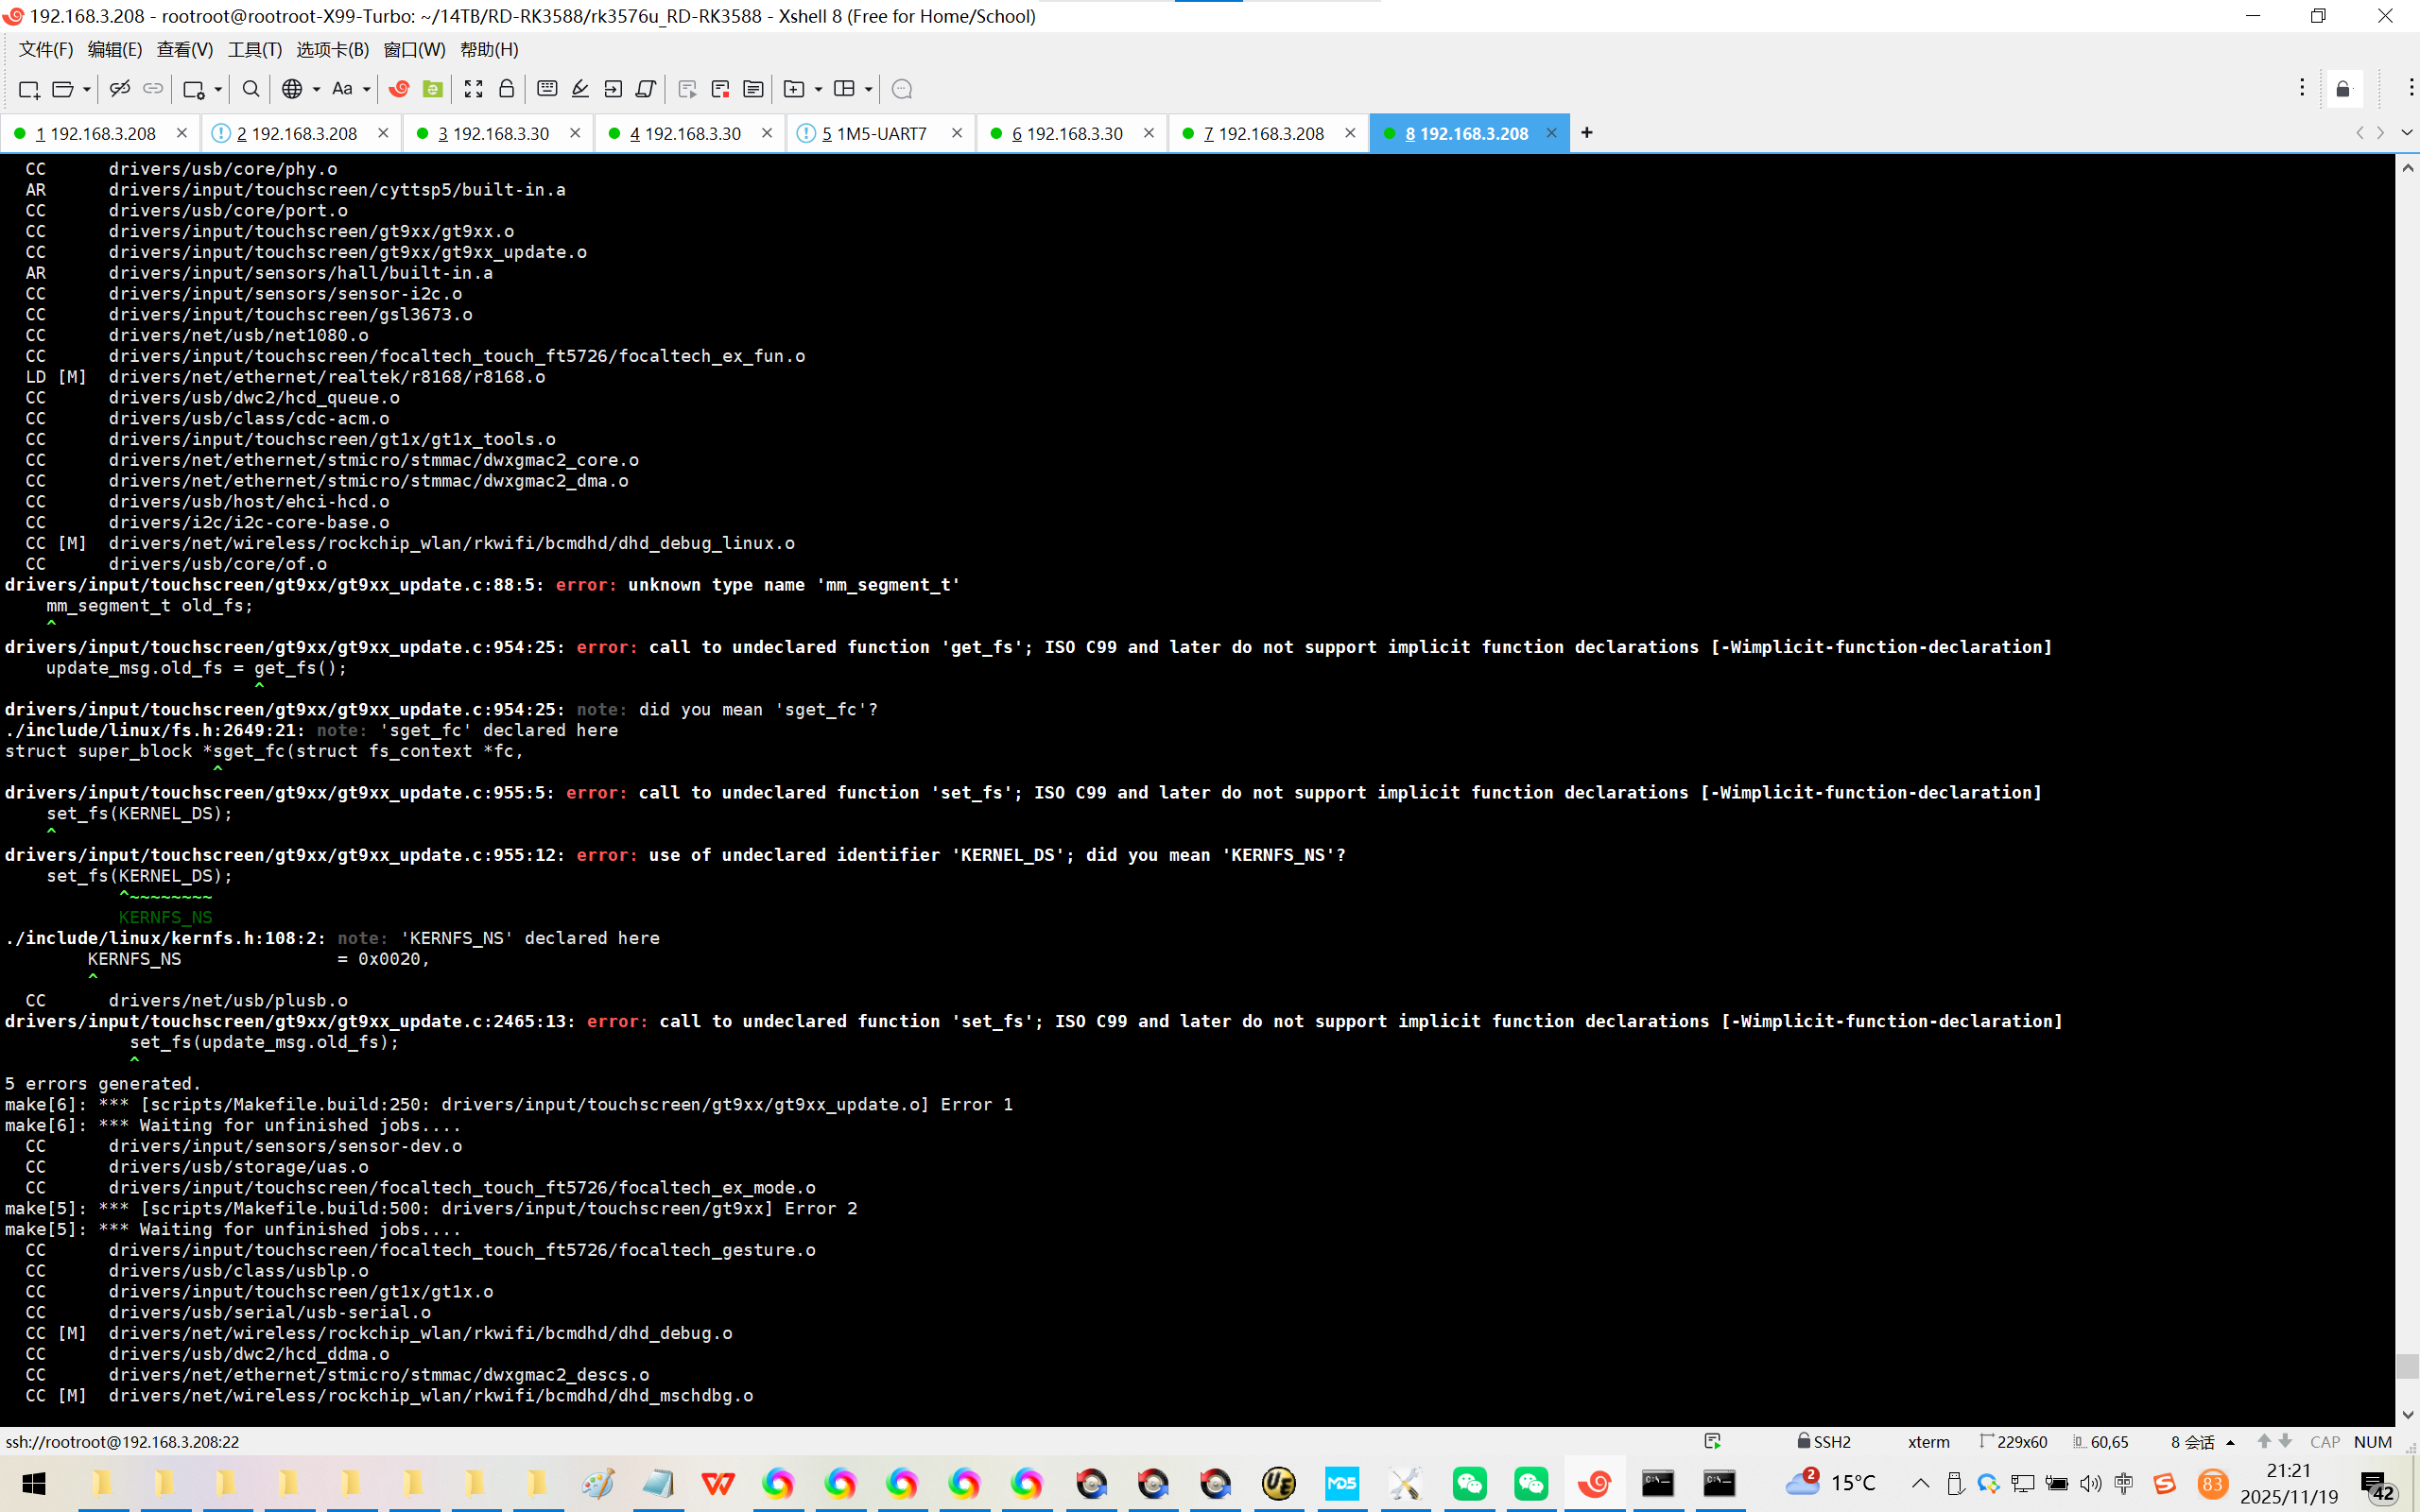Open the 工具(T) menu
Screen dimensions: 2420x1512
tap(254, 49)
